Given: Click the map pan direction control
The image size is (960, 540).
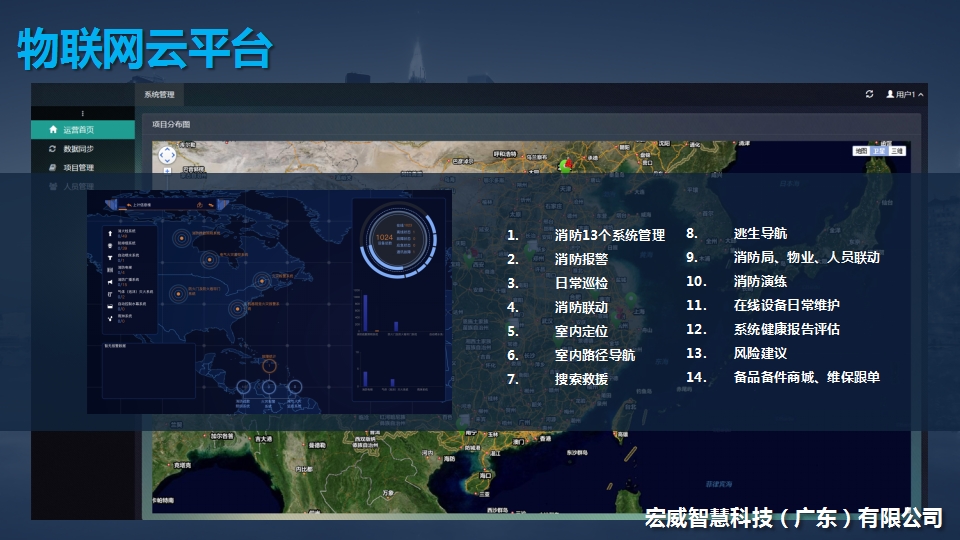Looking at the screenshot, I should click(x=167, y=156).
